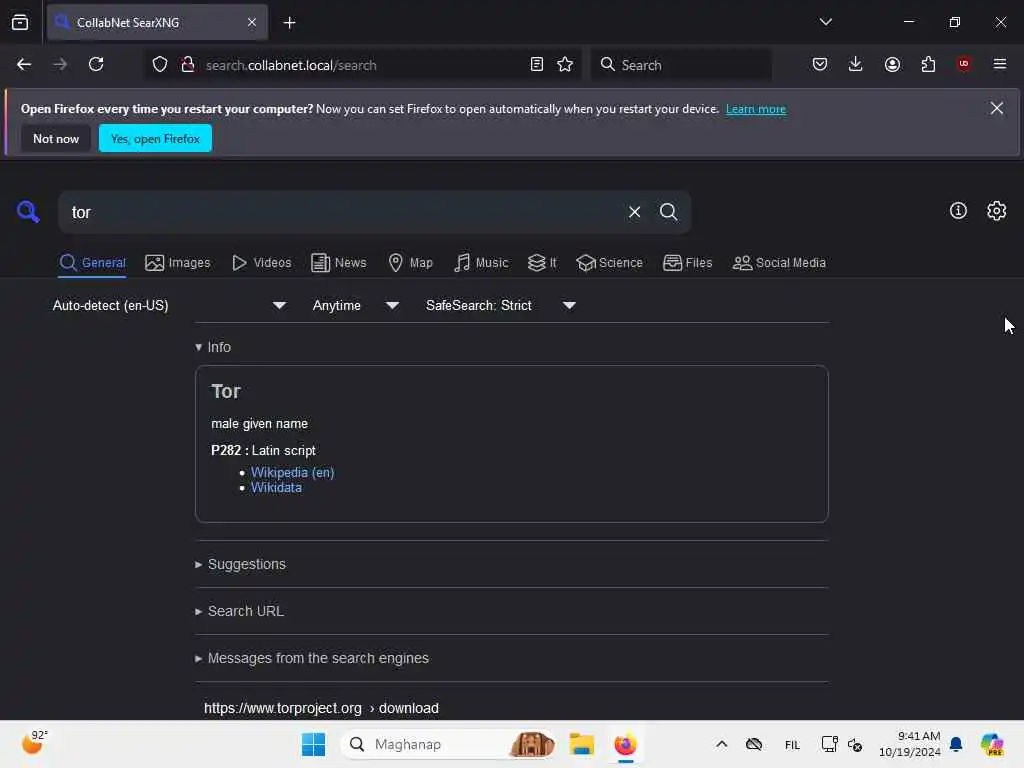Screen dimensions: 1024x768
Task: Switch to the It category
Action: (543, 263)
